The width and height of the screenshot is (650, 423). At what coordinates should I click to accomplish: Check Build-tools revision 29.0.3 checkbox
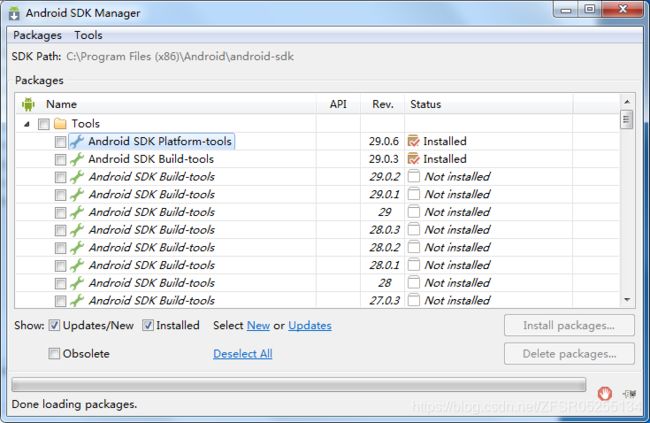click(x=60, y=160)
